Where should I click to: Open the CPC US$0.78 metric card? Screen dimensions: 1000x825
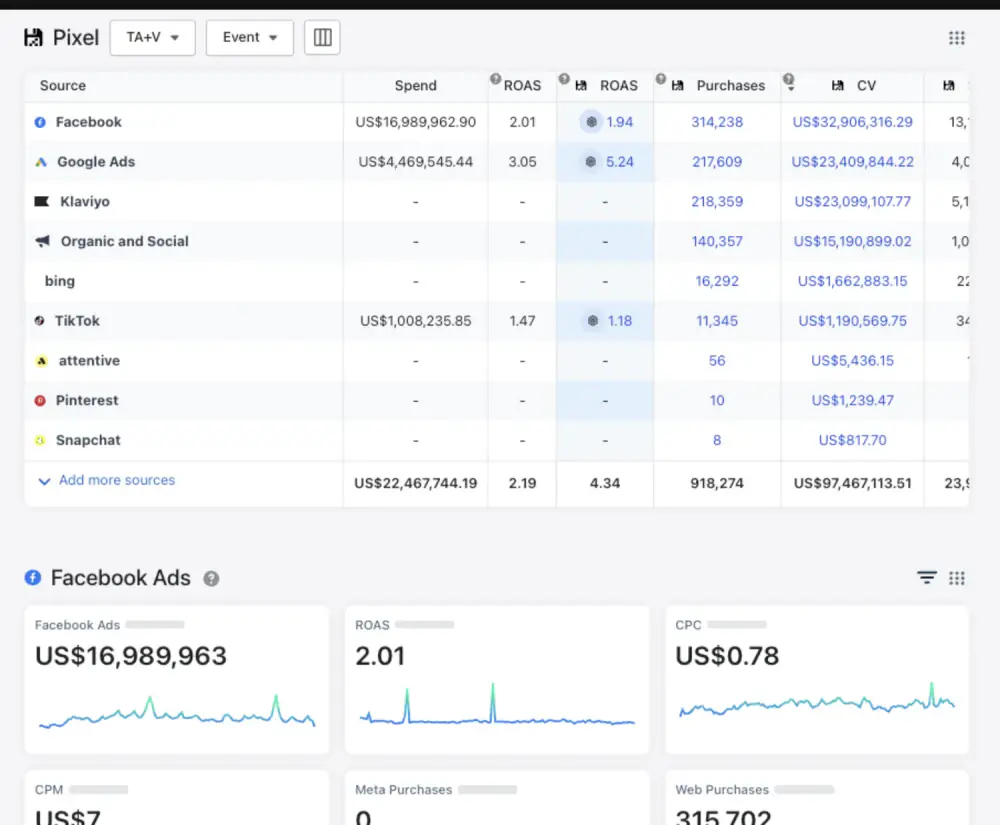click(x=817, y=680)
